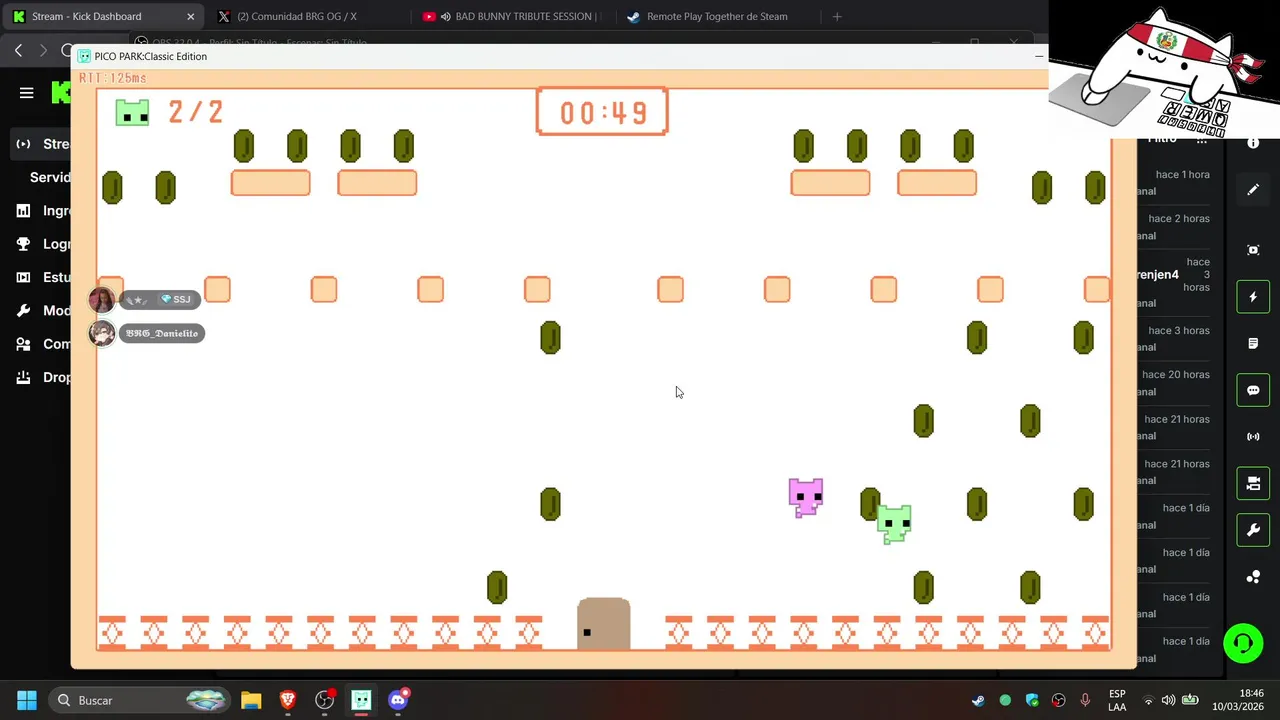Open the ESP LAA language switcher
Image resolution: width=1280 pixels, height=720 pixels.
tap(1117, 700)
